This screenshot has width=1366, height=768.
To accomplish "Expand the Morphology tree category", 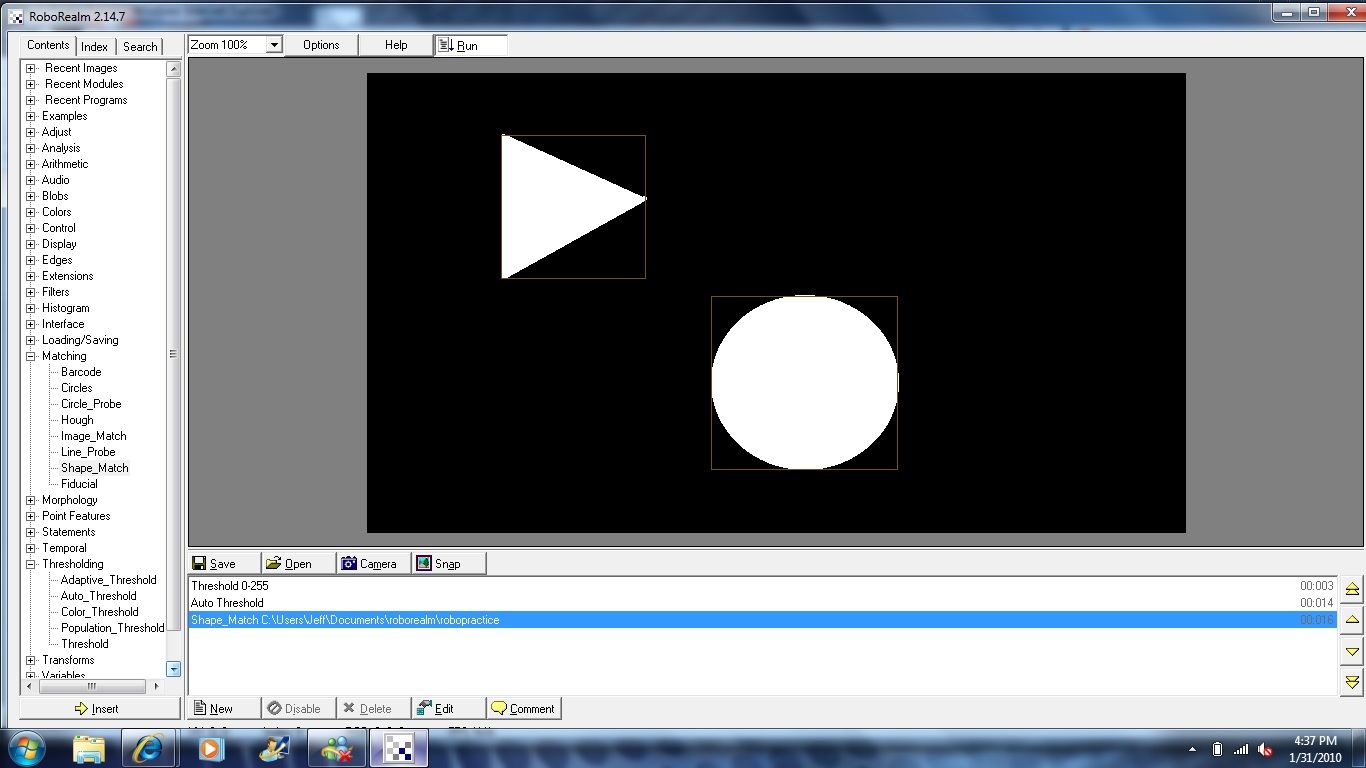I will click(31, 500).
